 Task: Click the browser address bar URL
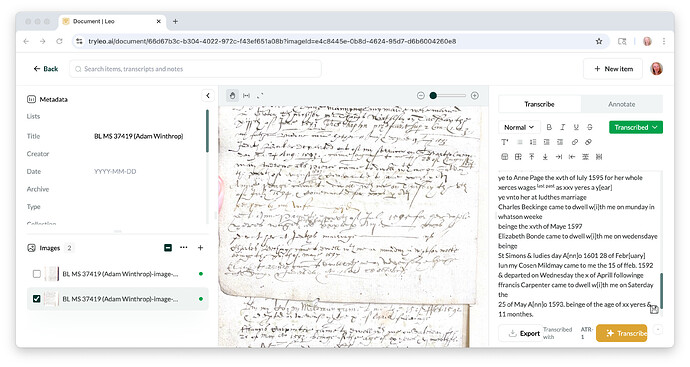click(x=272, y=41)
